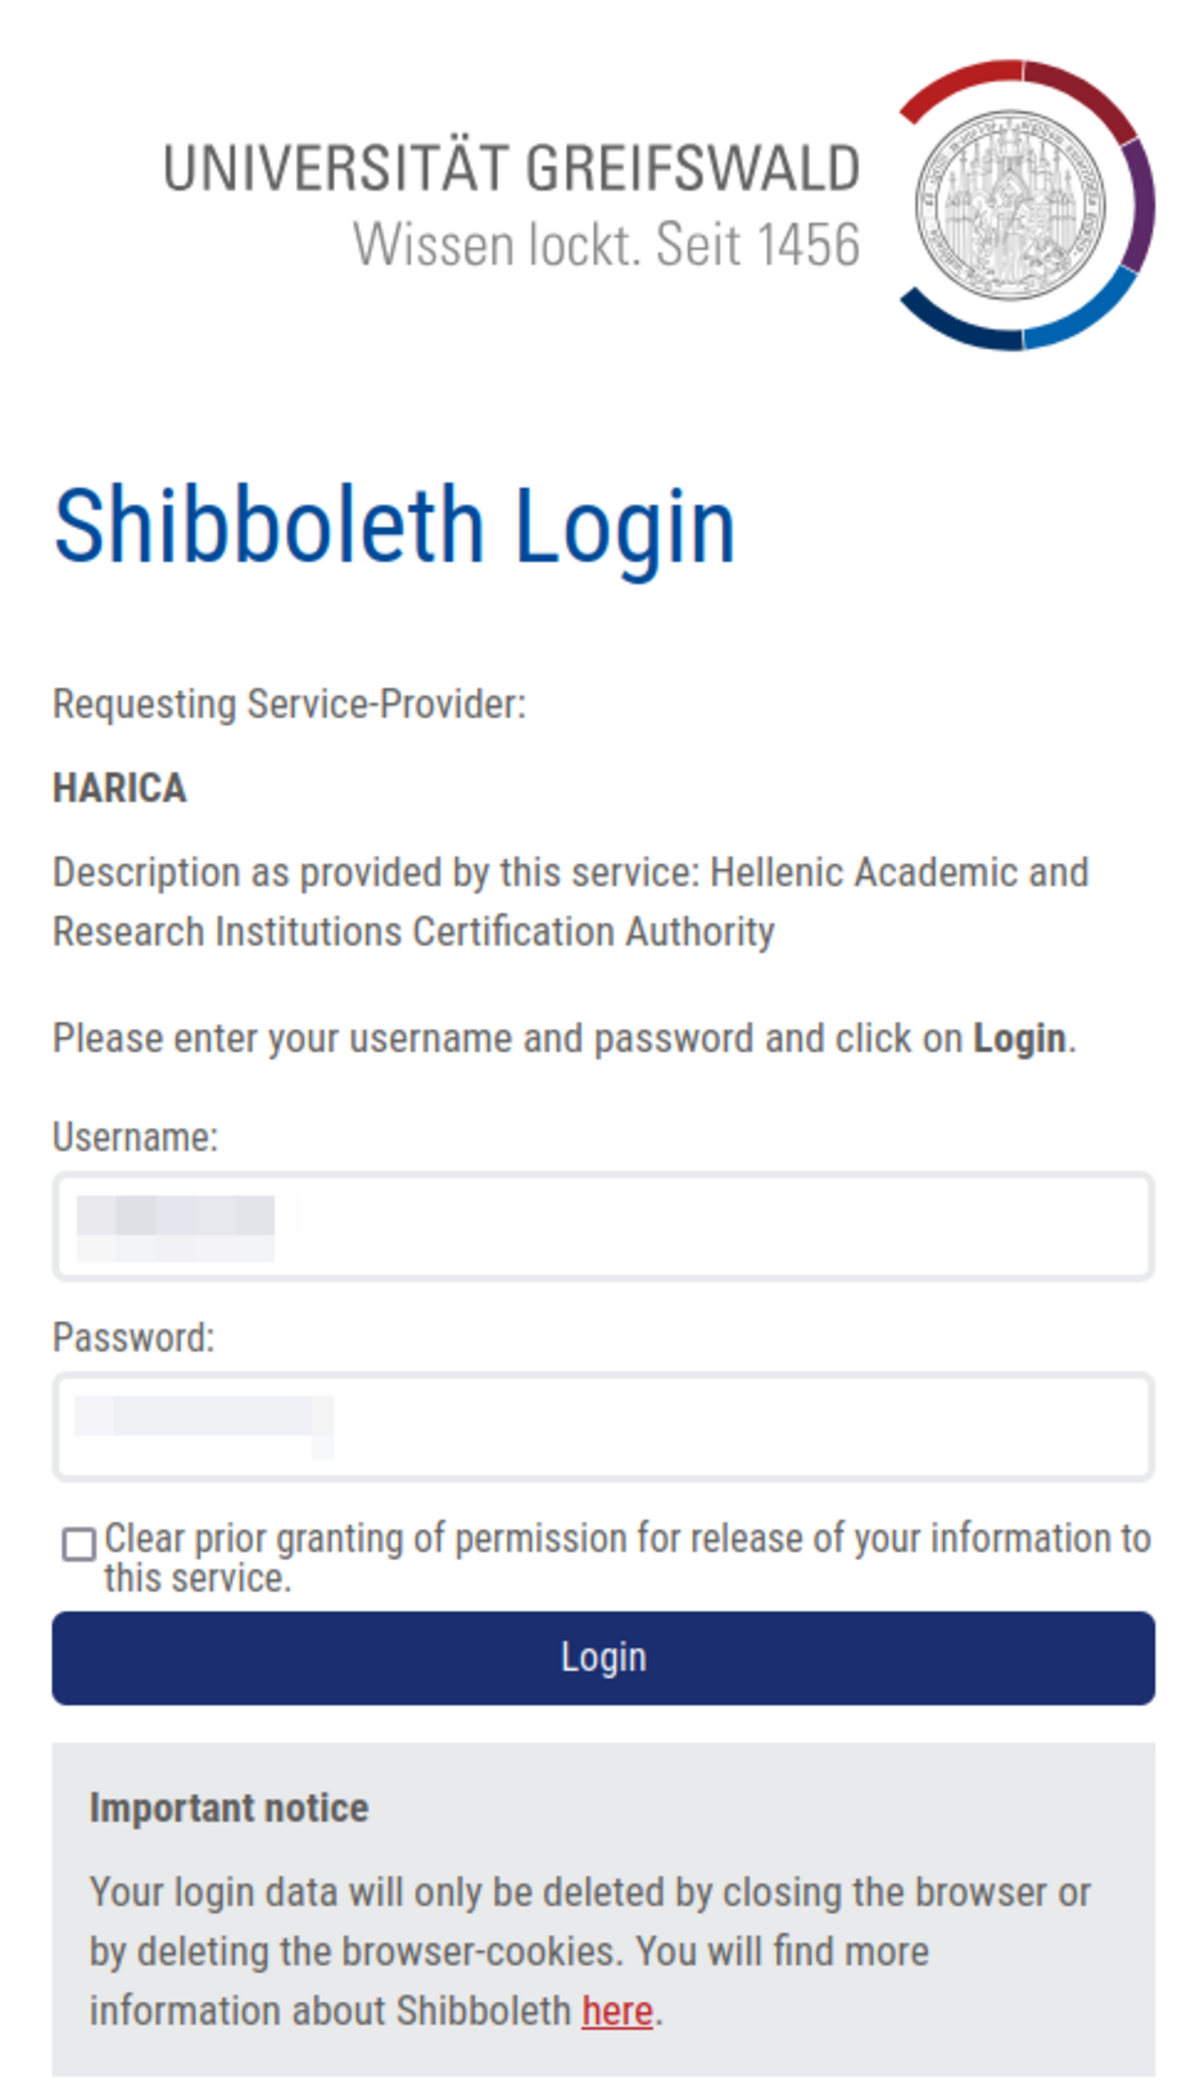Image resolution: width=1200 pixels, height=2094 pixels.
Task: Click the "Password:" field label
Action: [133, 1338]
